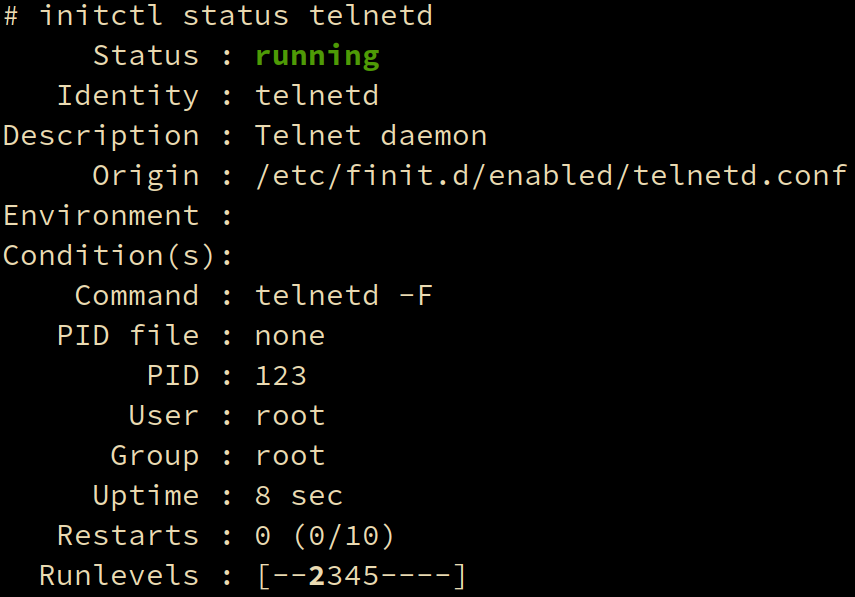The image size is (855, 597).
Task: Click the /etc/finit.d/enabled/telnetd.conf path
Action: pos(551,176)
